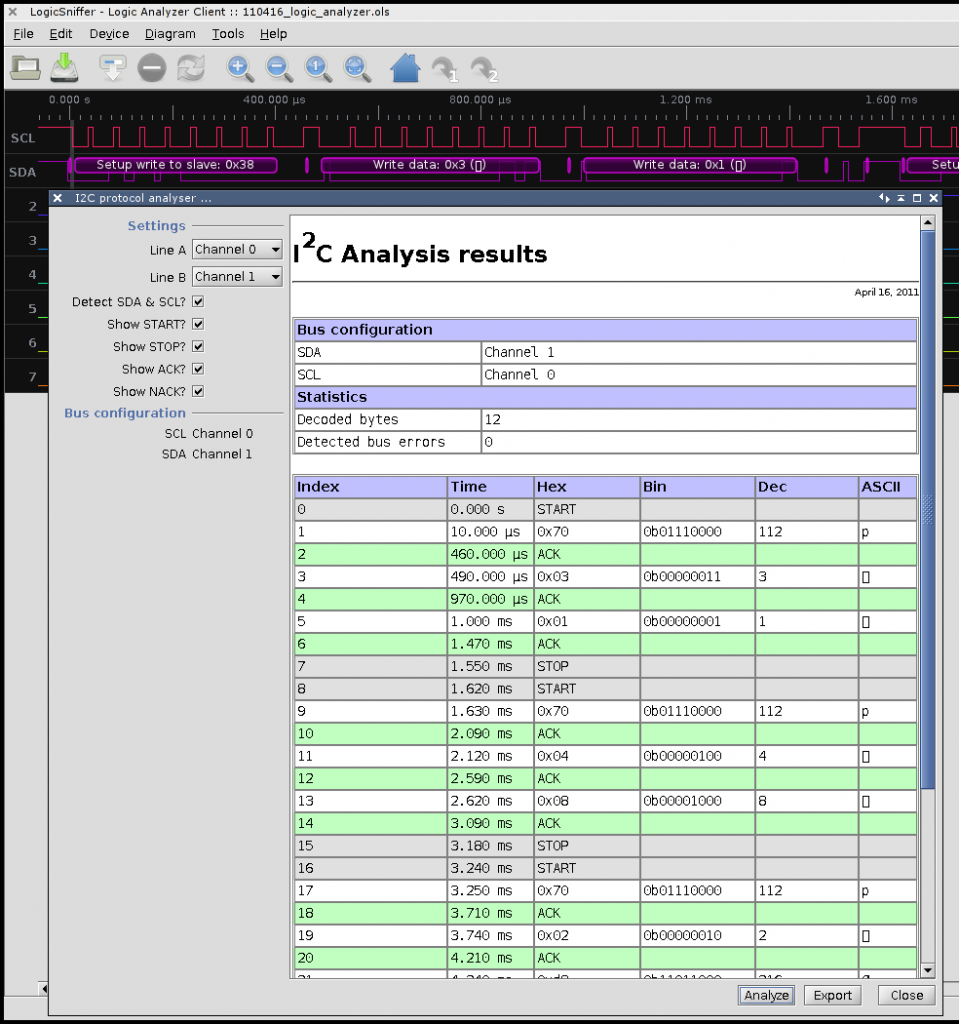Open a saved logic analyzer project file
This screenshot has width=959, height=1024.
25,67
